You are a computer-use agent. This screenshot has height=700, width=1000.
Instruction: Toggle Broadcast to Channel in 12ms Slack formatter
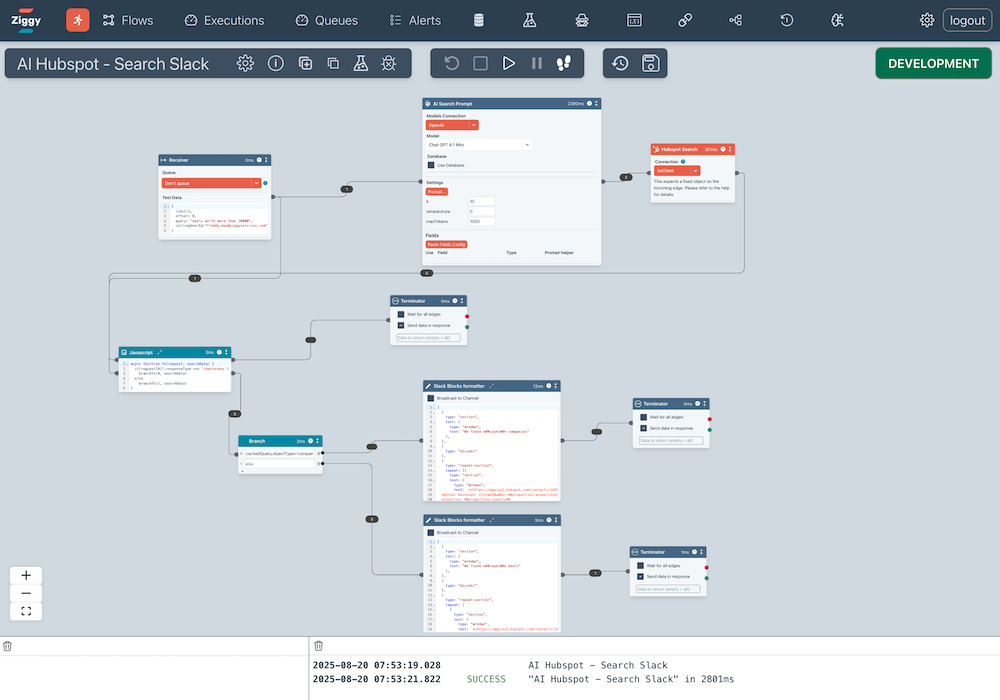[x=430, y=398]
